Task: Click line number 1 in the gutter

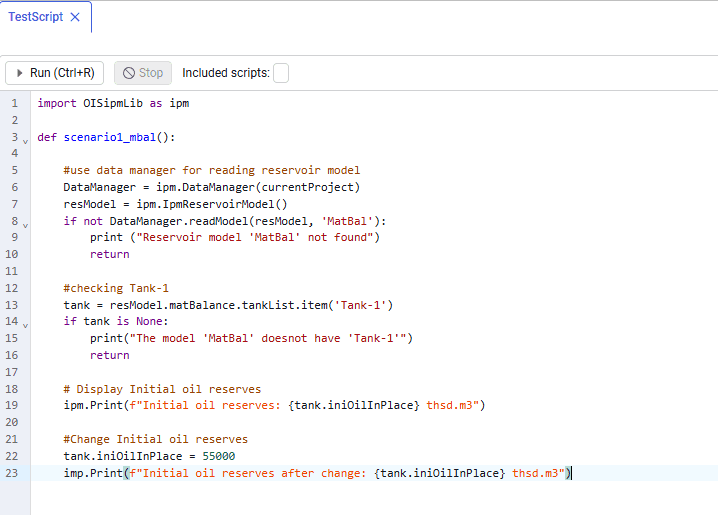Action: pyautogui.click(x=15, y=103)
